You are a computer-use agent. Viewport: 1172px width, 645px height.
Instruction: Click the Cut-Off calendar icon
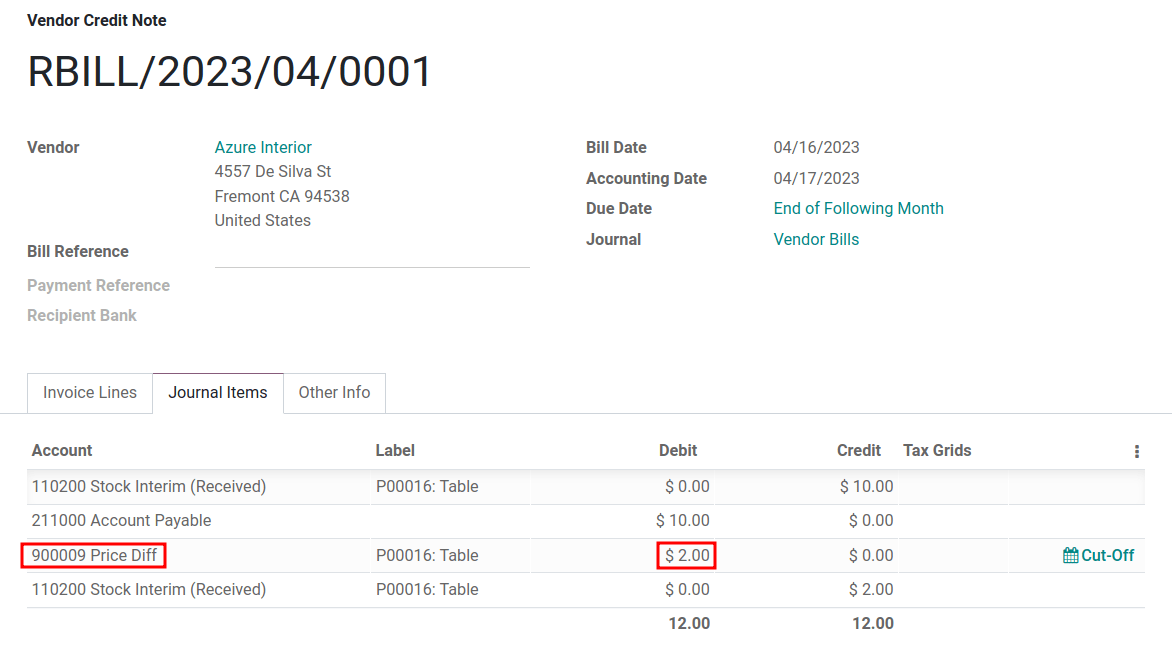coord(1070,556)
